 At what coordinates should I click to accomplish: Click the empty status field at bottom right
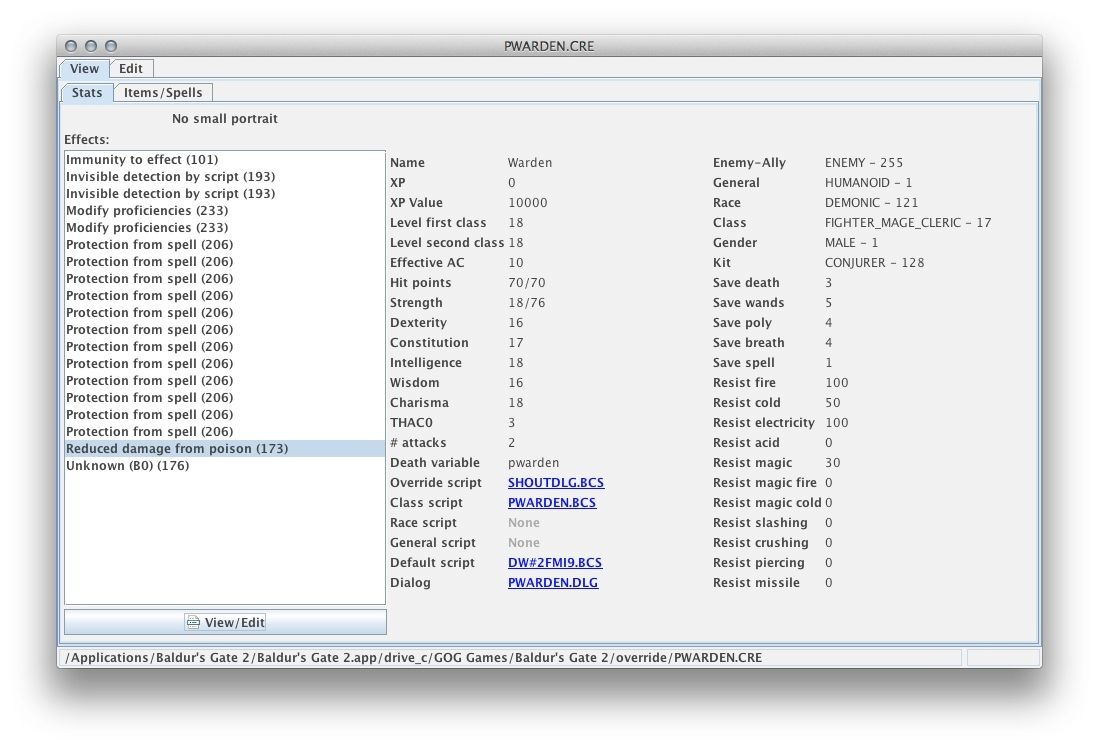click(1001, 658)
